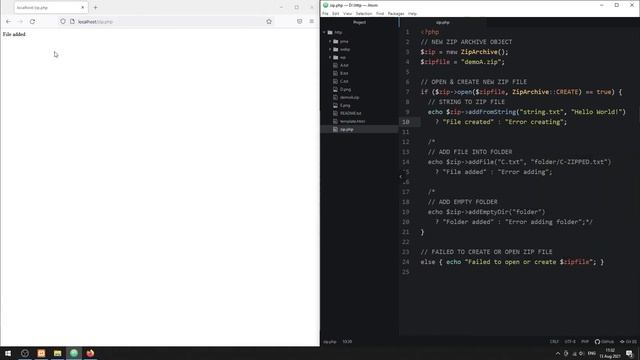Click the cursor position 10:39 in status bar

coord(347,342)
